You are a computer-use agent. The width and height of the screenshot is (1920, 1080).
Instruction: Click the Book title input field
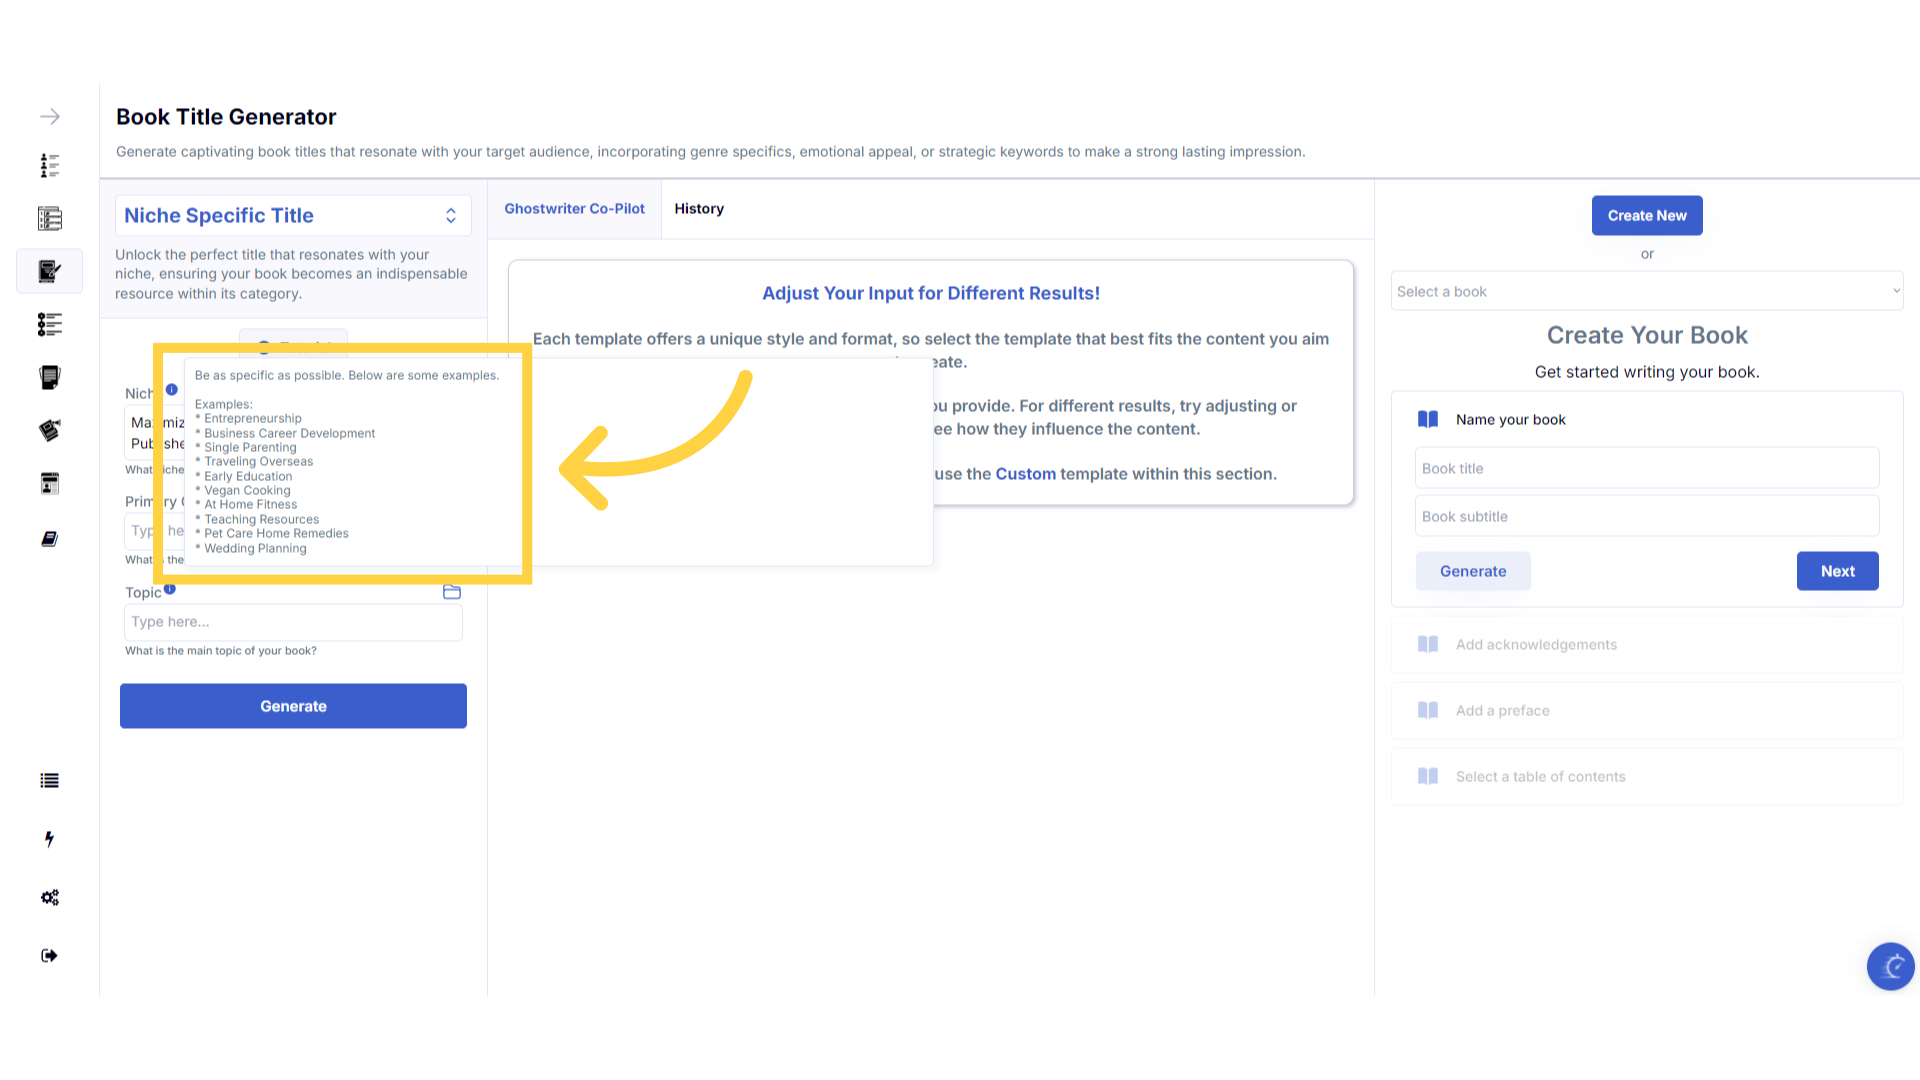pos(1647,469)
